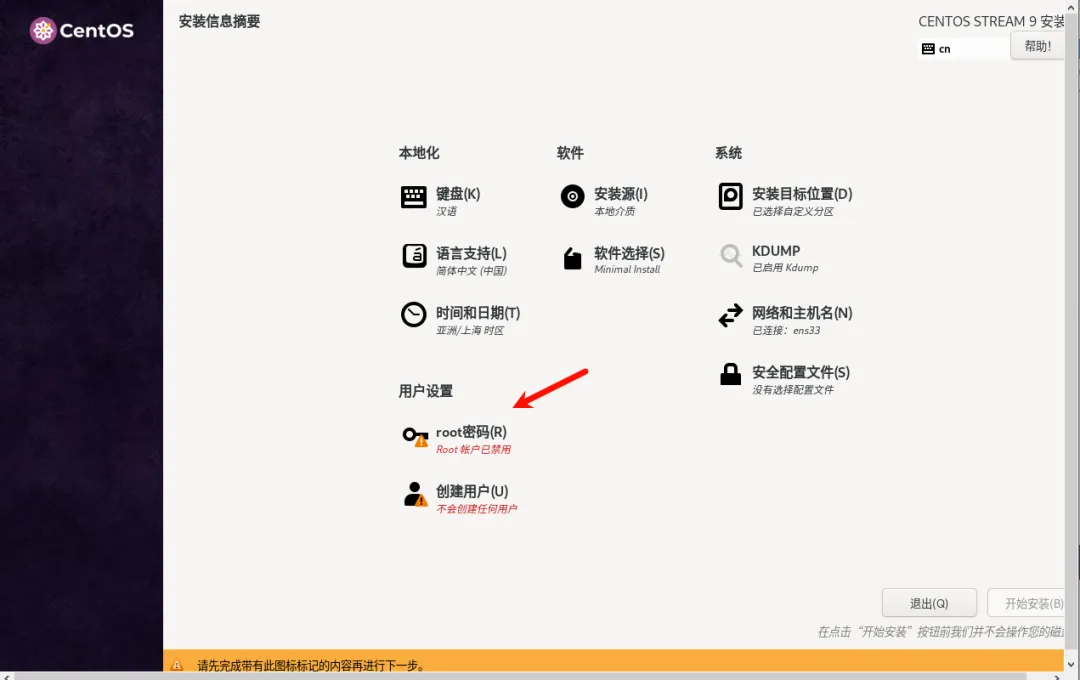Open 安全配置文件(S) settings
This screenshot has width=1080, height=680.
coord(801,372)
